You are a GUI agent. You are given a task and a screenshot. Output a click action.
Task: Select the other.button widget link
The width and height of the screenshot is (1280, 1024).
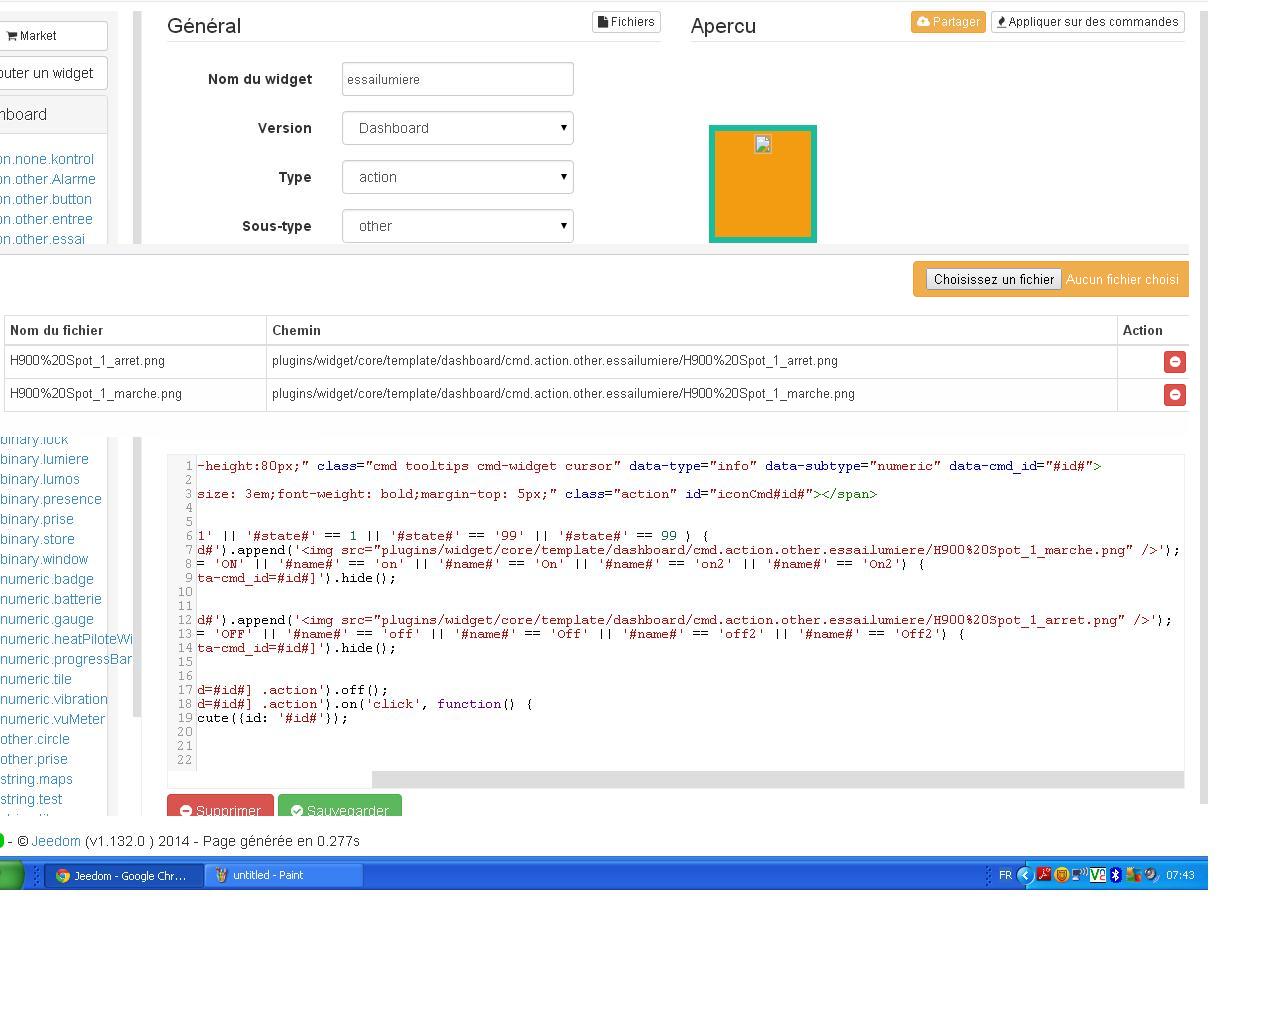(46, 199)
